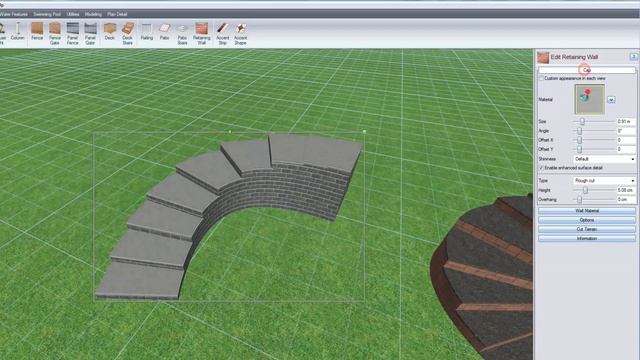Adjust the Size slider
Viewport: 640px width, 360px height.
point(582,121)
